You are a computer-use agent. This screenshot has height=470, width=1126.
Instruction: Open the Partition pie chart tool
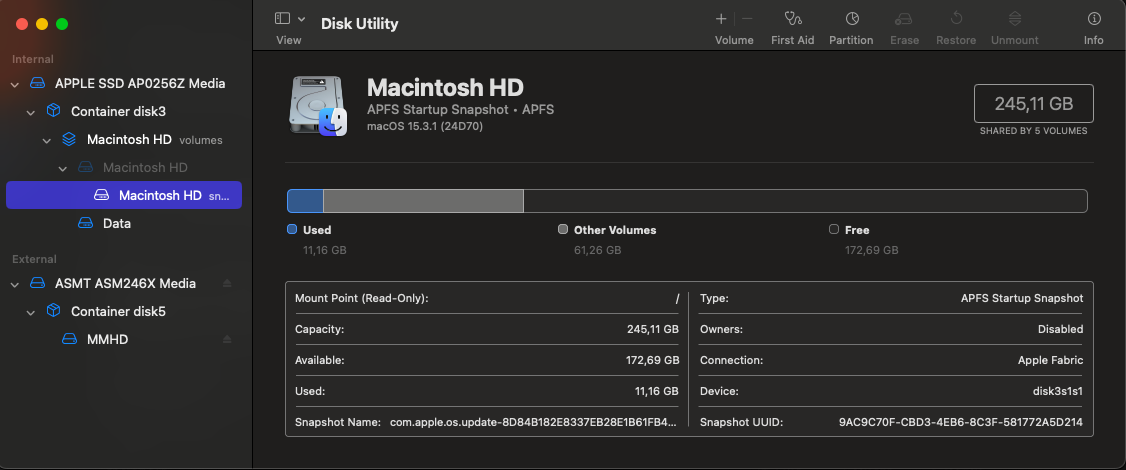click(x=852, y=19)
